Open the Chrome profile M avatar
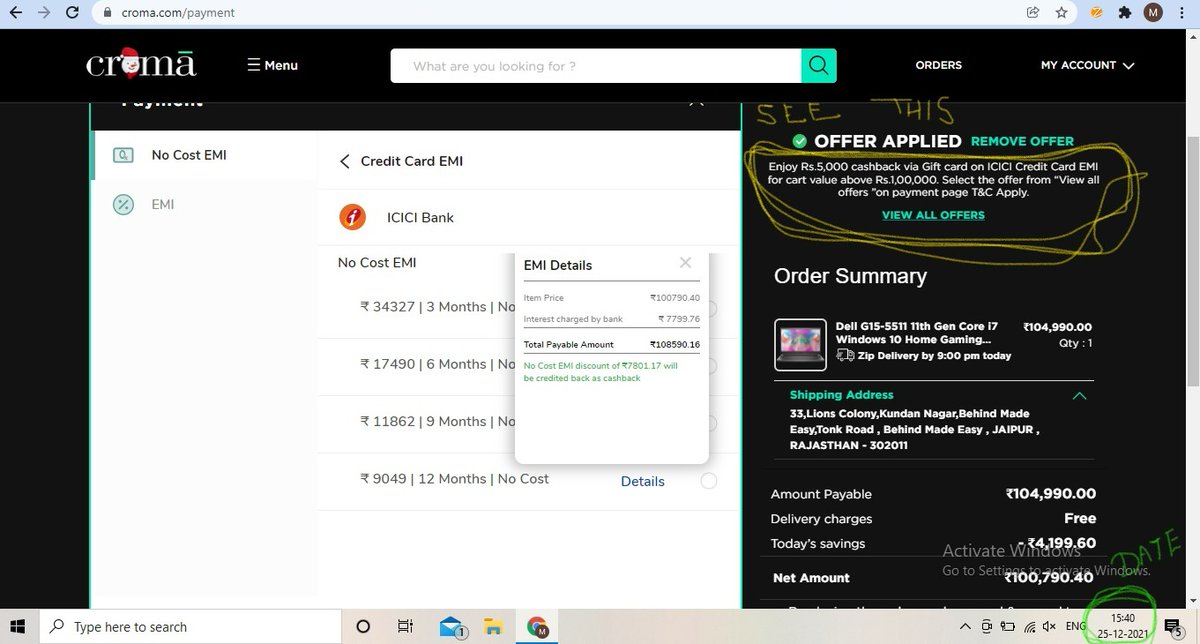Screen dimensions: 1200x644 tap(1153, 13)
